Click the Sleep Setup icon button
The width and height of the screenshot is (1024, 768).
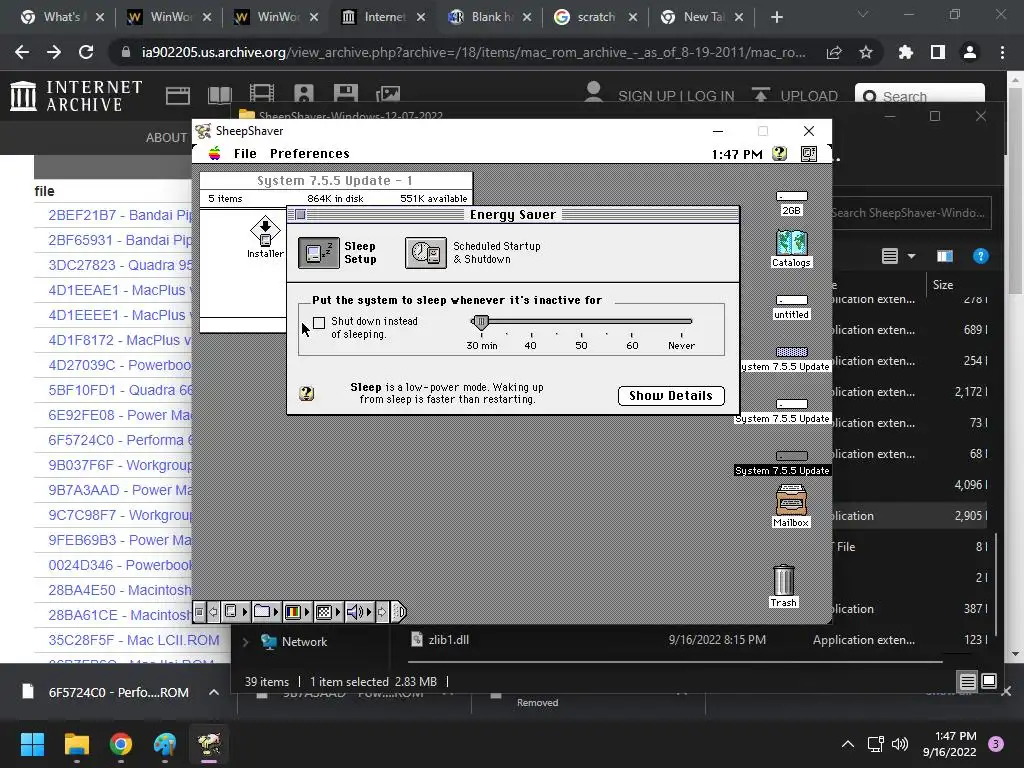click(319, 253)
